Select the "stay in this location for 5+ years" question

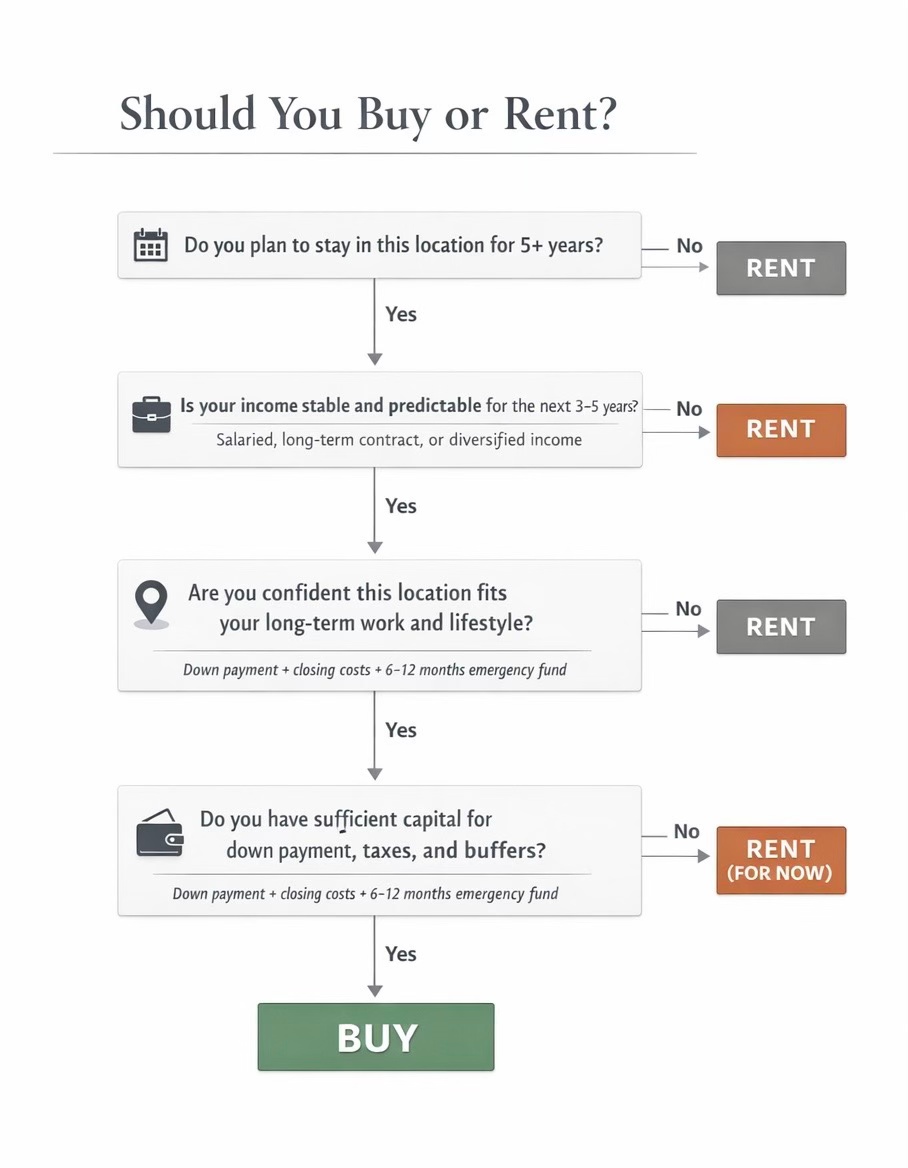(394, 245)
